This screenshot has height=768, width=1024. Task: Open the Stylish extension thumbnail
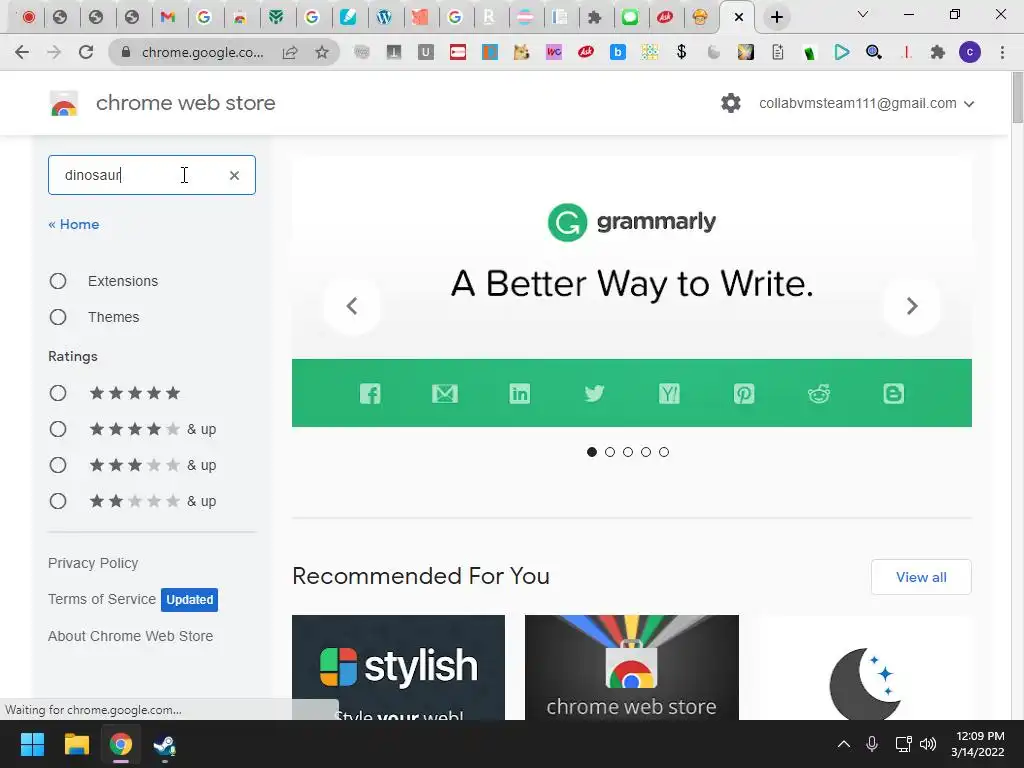pyautogui.click(x=398, y=667)
